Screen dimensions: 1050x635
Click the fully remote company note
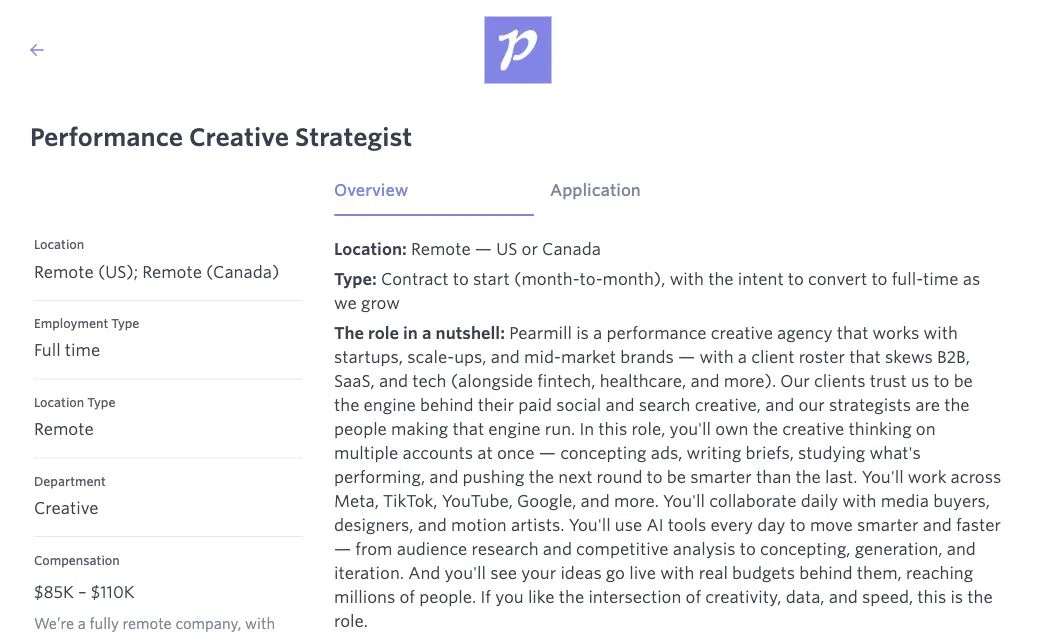155,624
